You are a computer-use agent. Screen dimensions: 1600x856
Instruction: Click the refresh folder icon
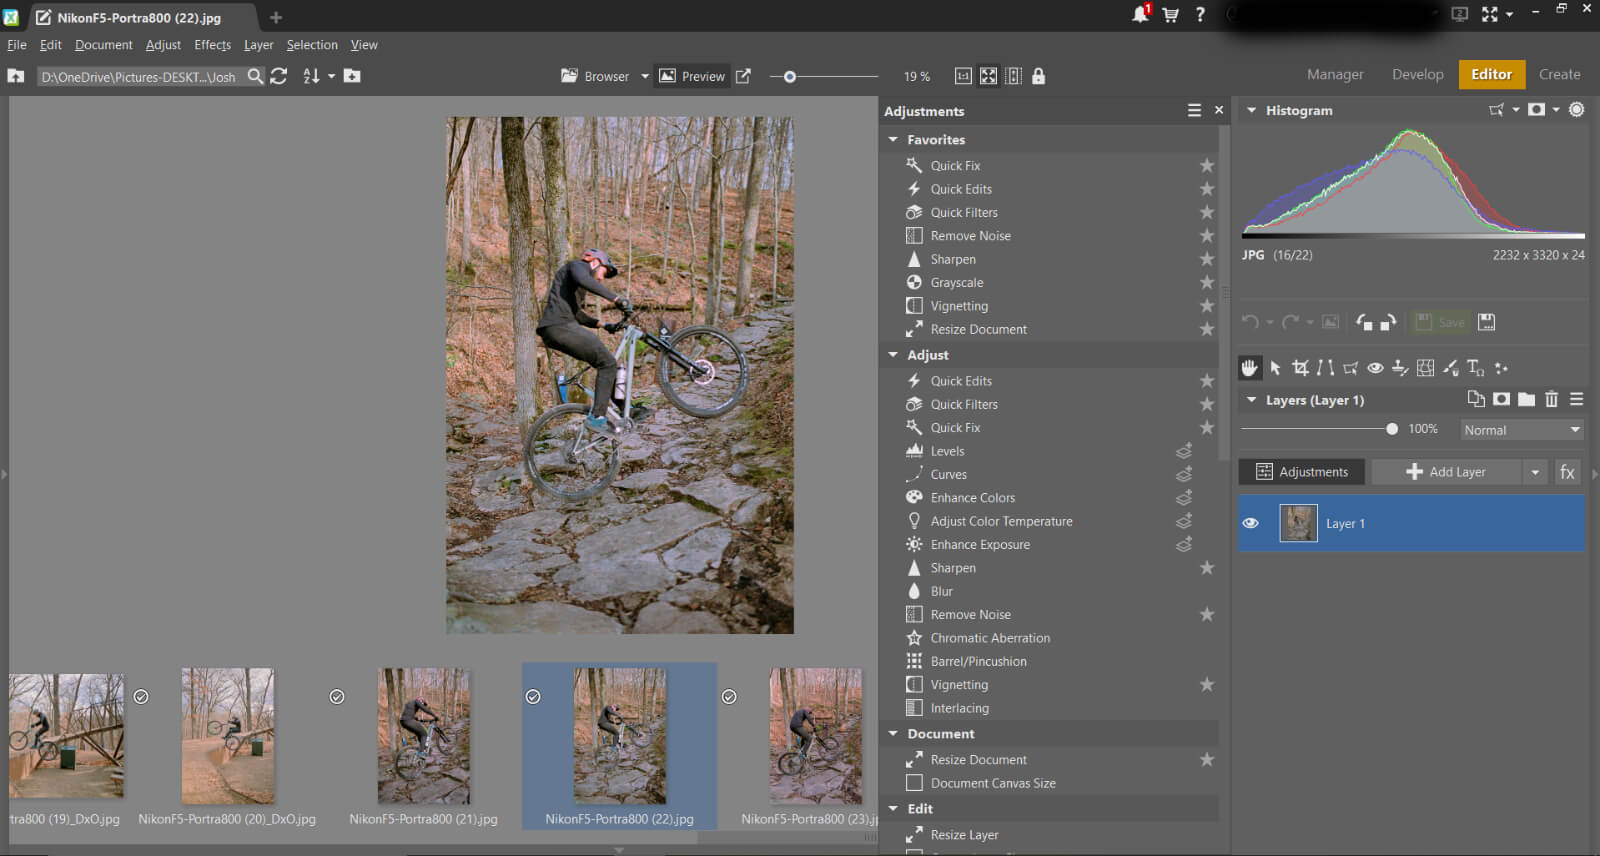(x=279, y=76)
